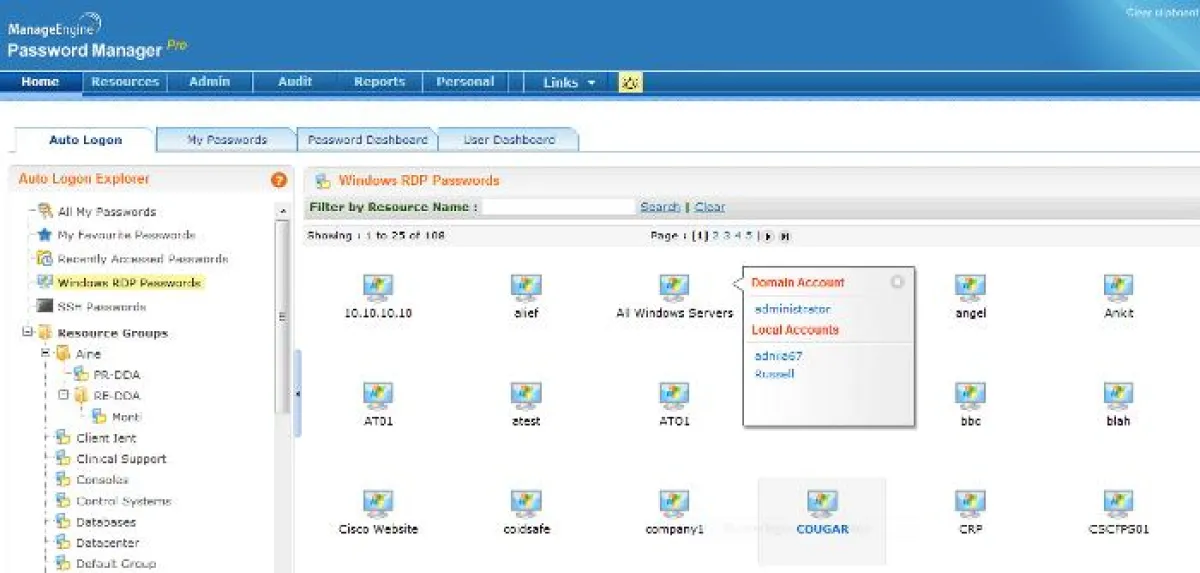The width and height of the screenshot is (1200, 573).
Task: Open the bbc computer icon
Action: coord(970,396)
